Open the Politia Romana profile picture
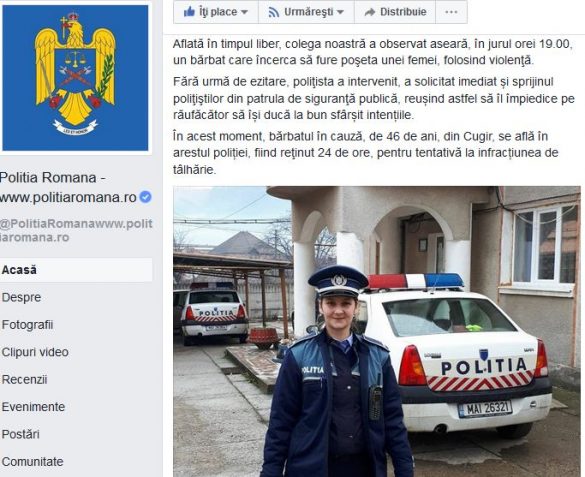The height and width of the screenshot is (477, 585). 75,78
